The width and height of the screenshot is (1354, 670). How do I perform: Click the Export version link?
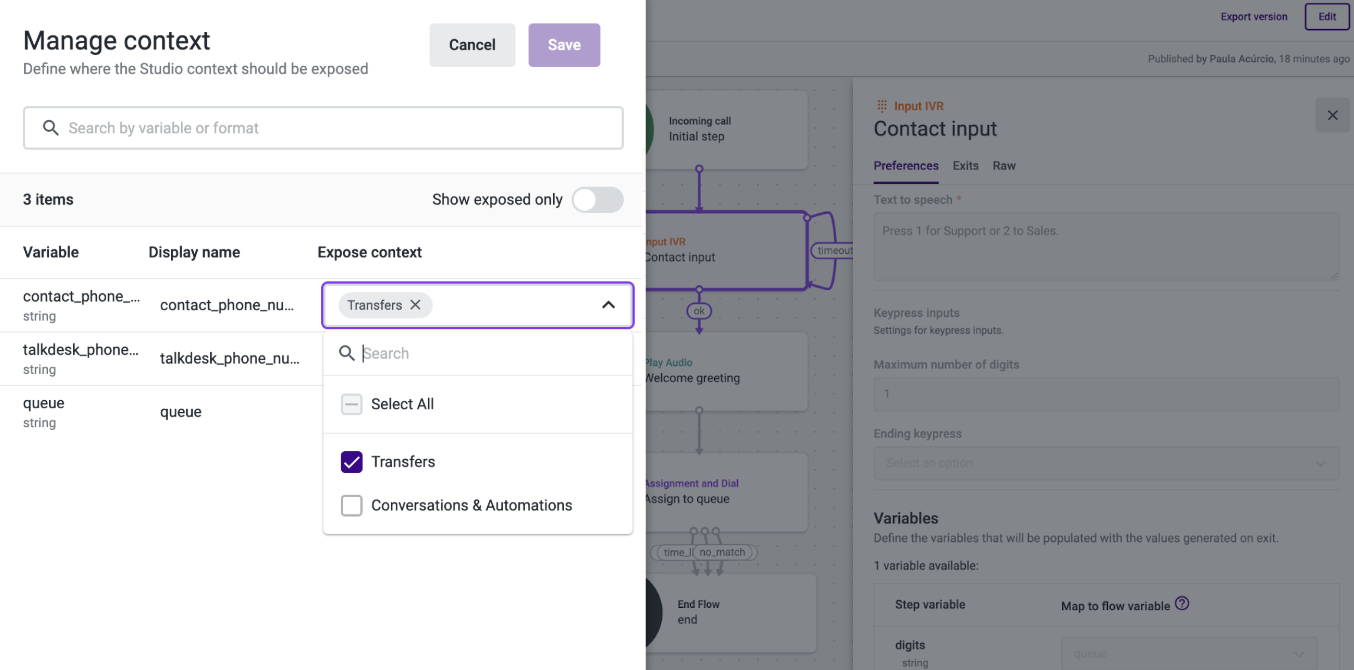pos(1253,17)
